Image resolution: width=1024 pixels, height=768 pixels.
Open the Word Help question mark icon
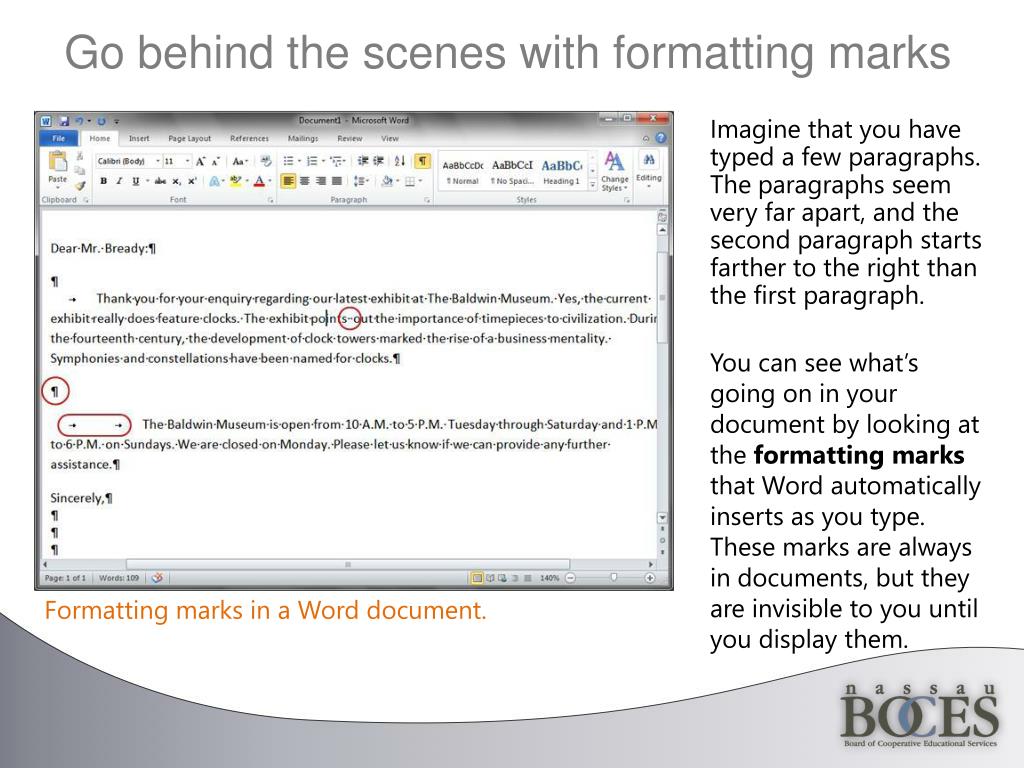point(661,138)
